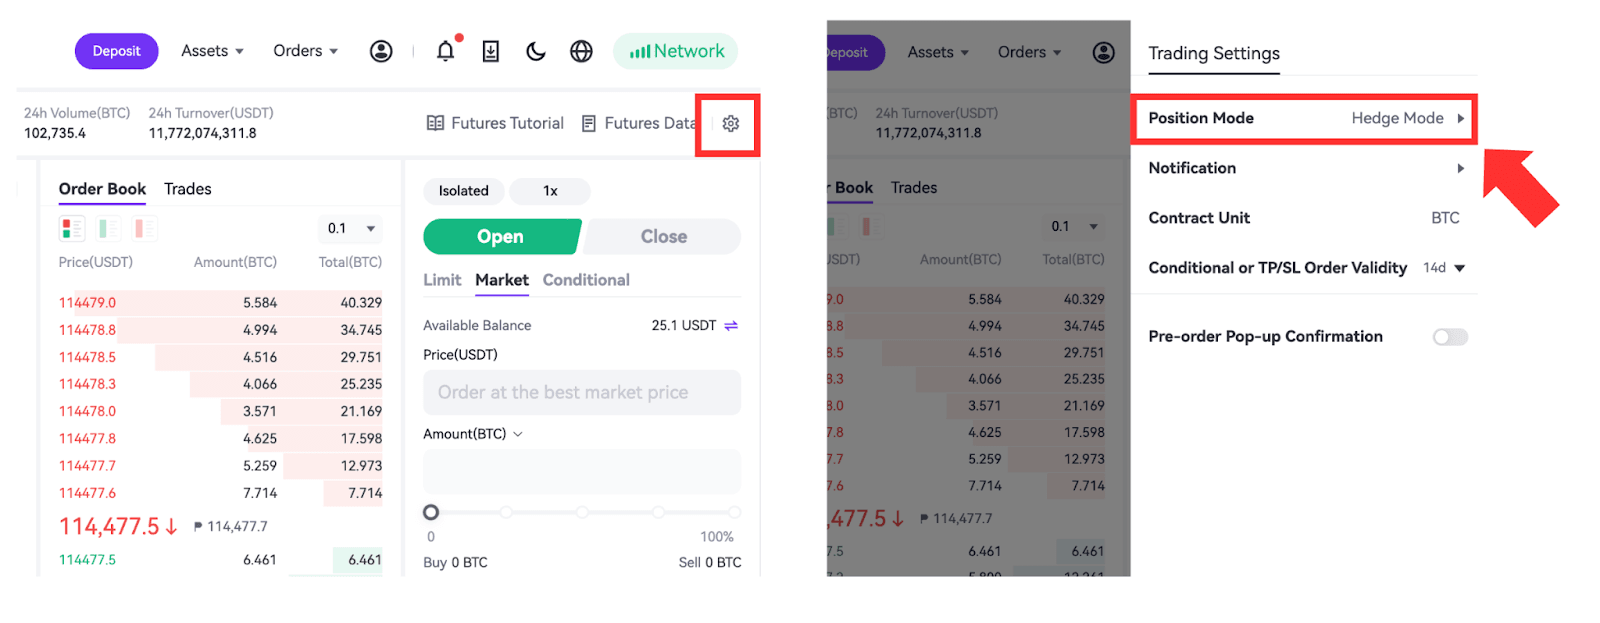The width and height of the screenshot is (1600, 623).
Task: Expand the TP/SL Order Validity 14d dropdown
Action: coord(1445,268)
